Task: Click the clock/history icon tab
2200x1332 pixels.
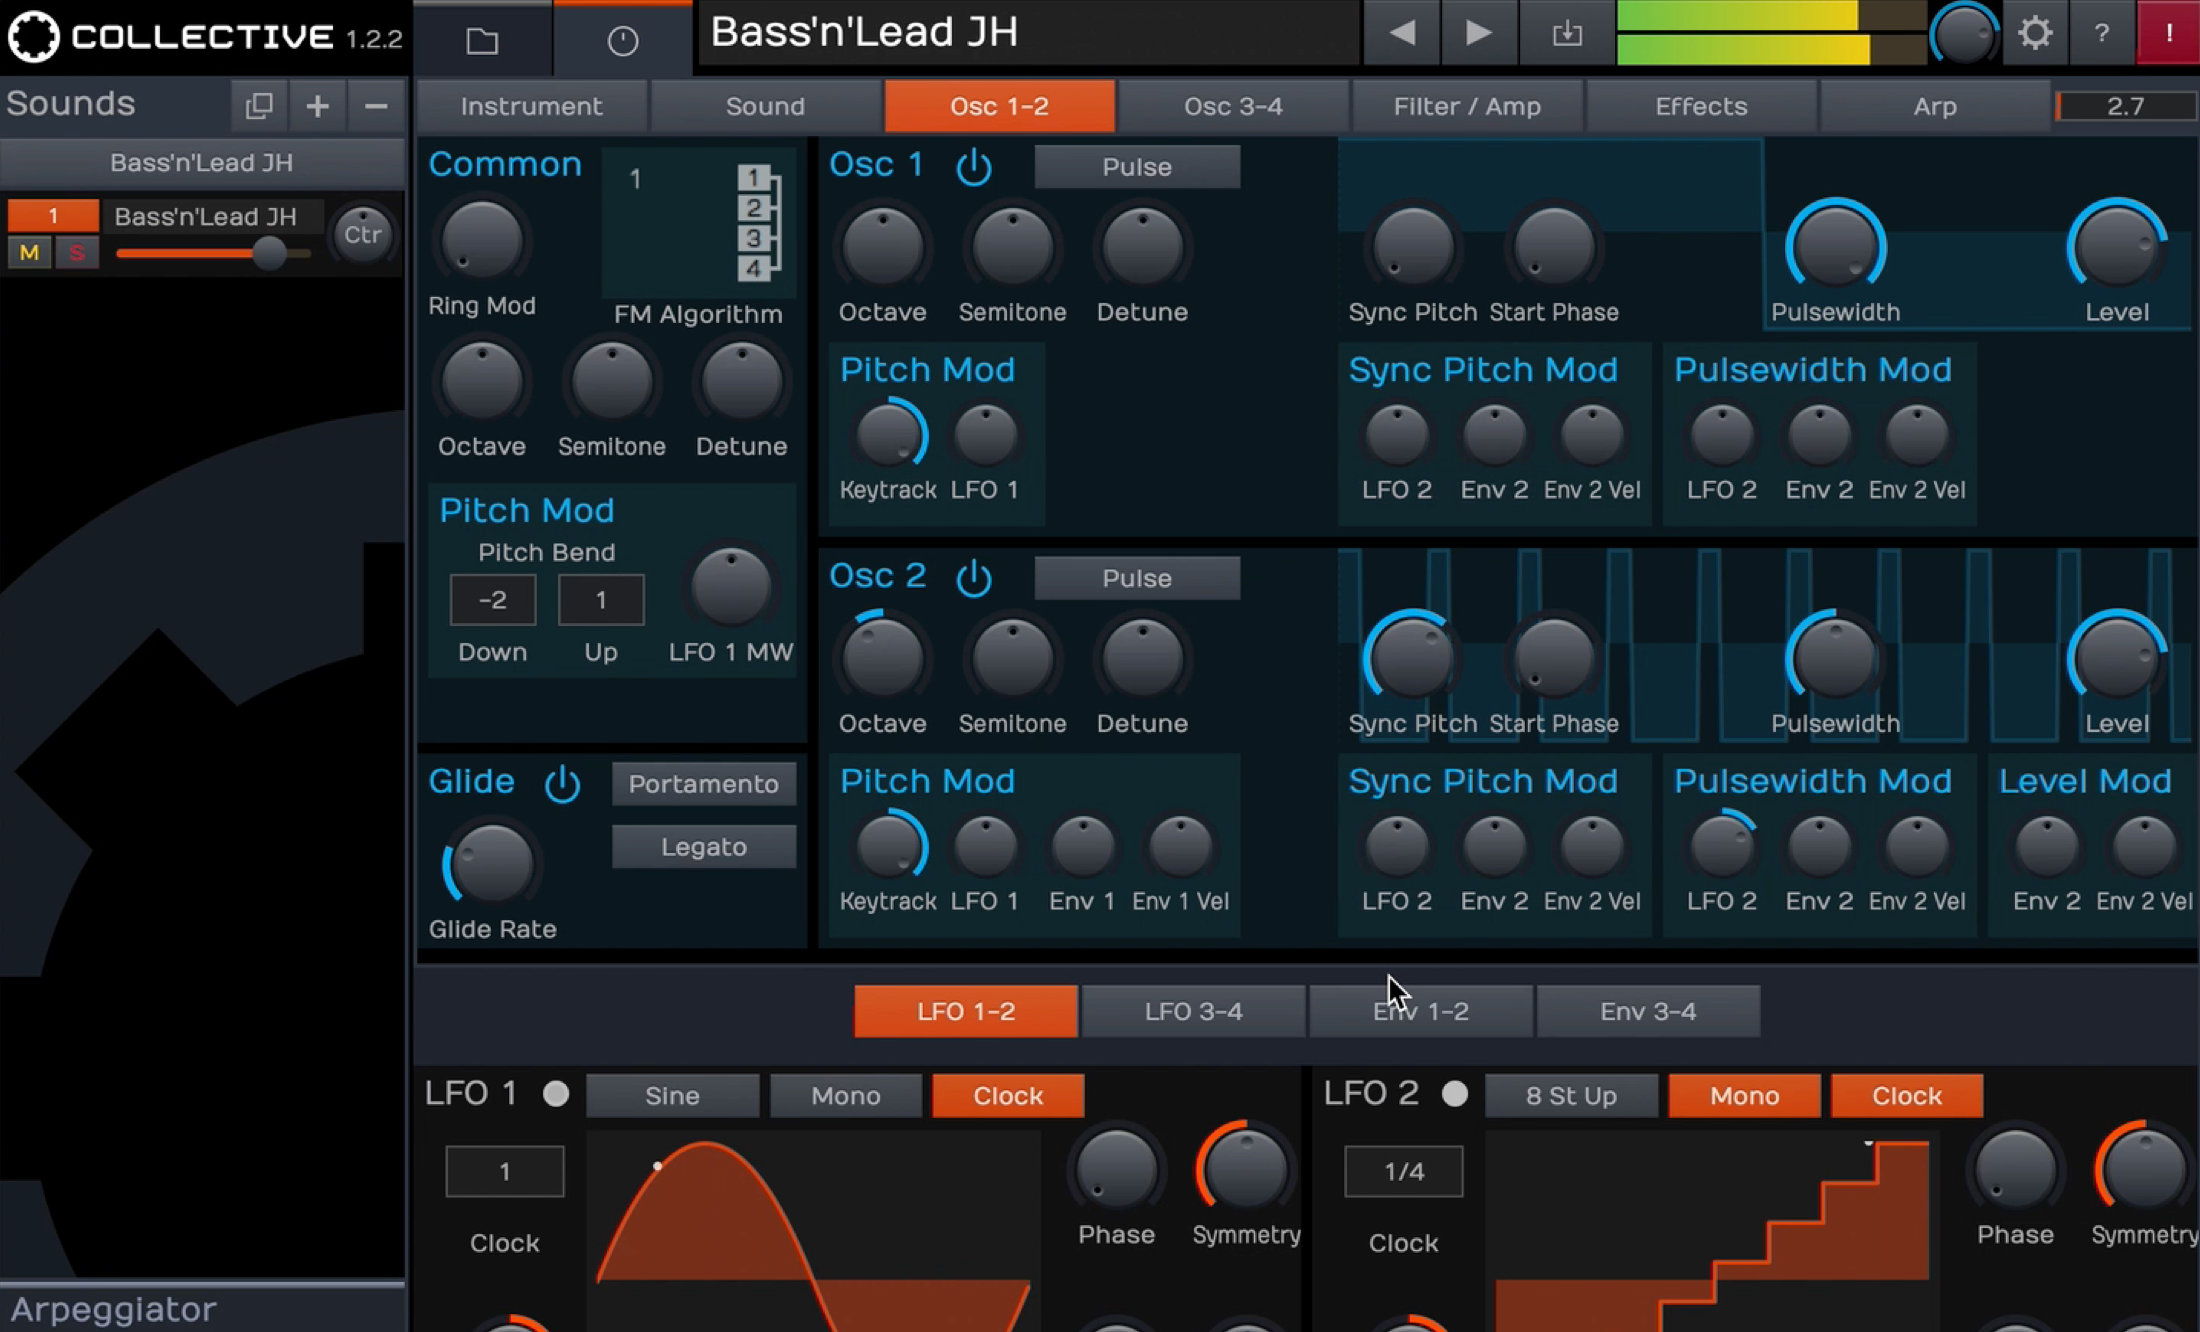Action: point(622,40)
